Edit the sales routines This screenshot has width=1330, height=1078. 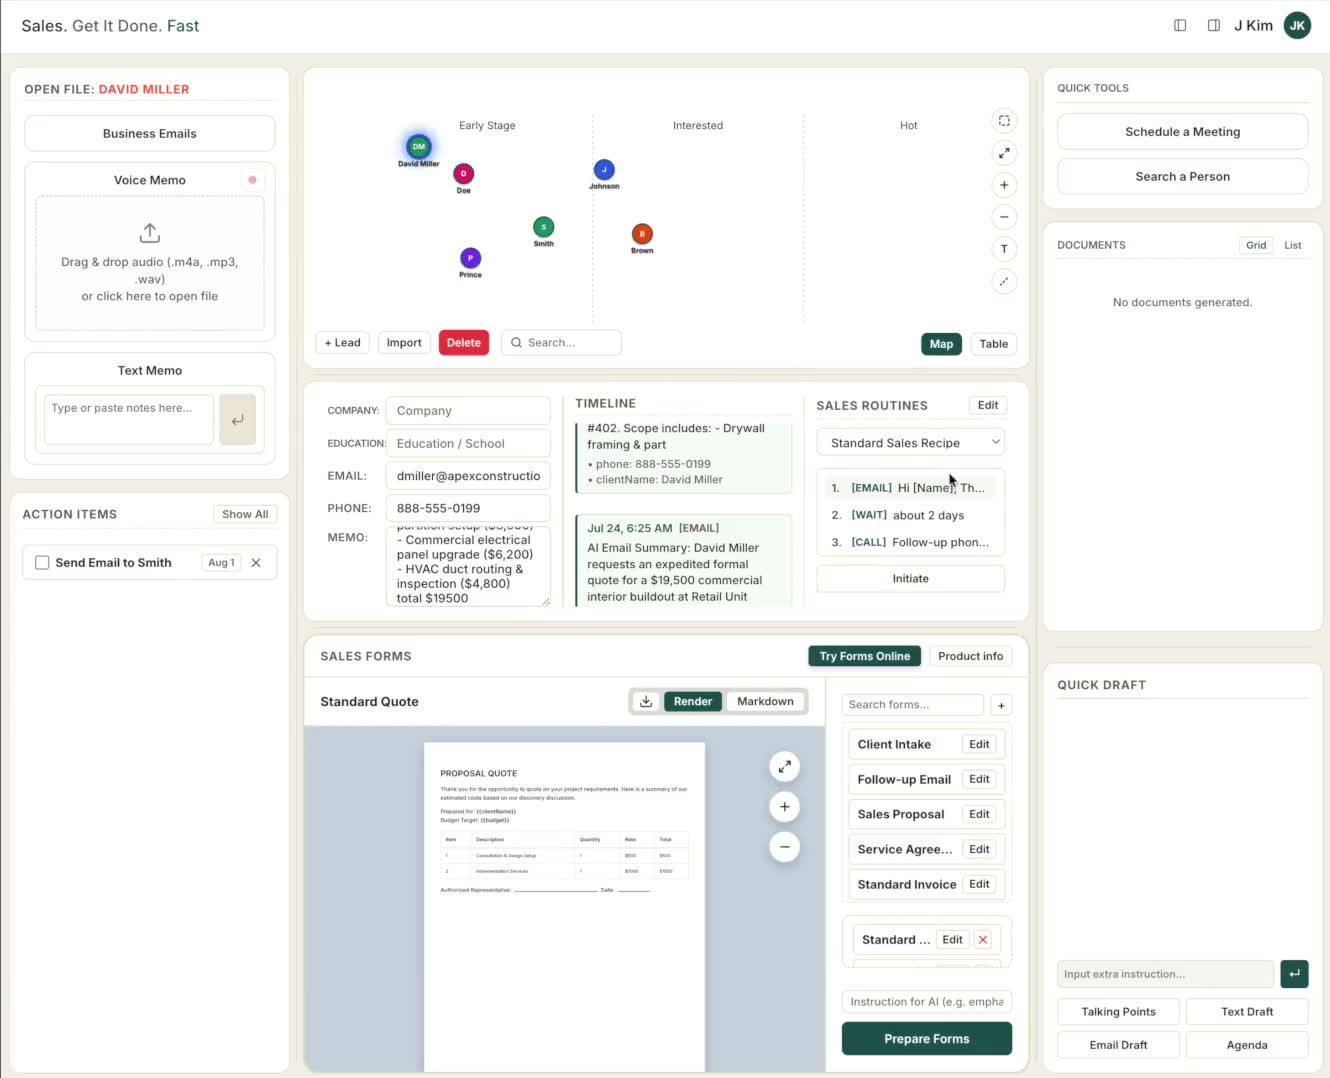(988, 405)
